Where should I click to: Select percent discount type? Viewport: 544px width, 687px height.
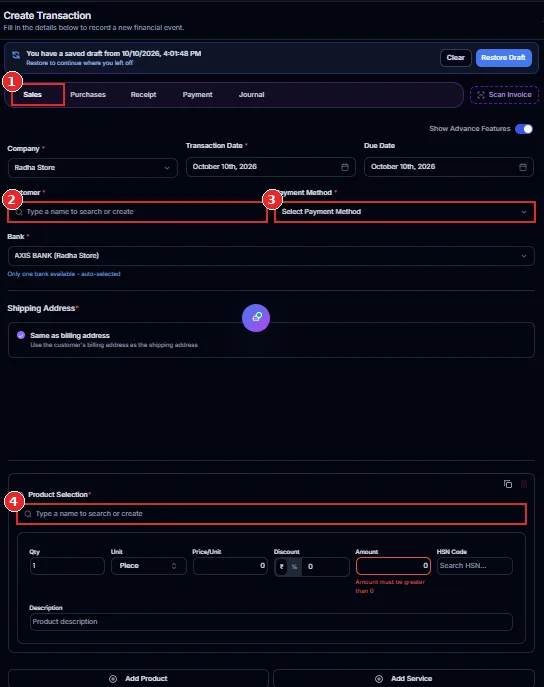[x=294, y=567]
